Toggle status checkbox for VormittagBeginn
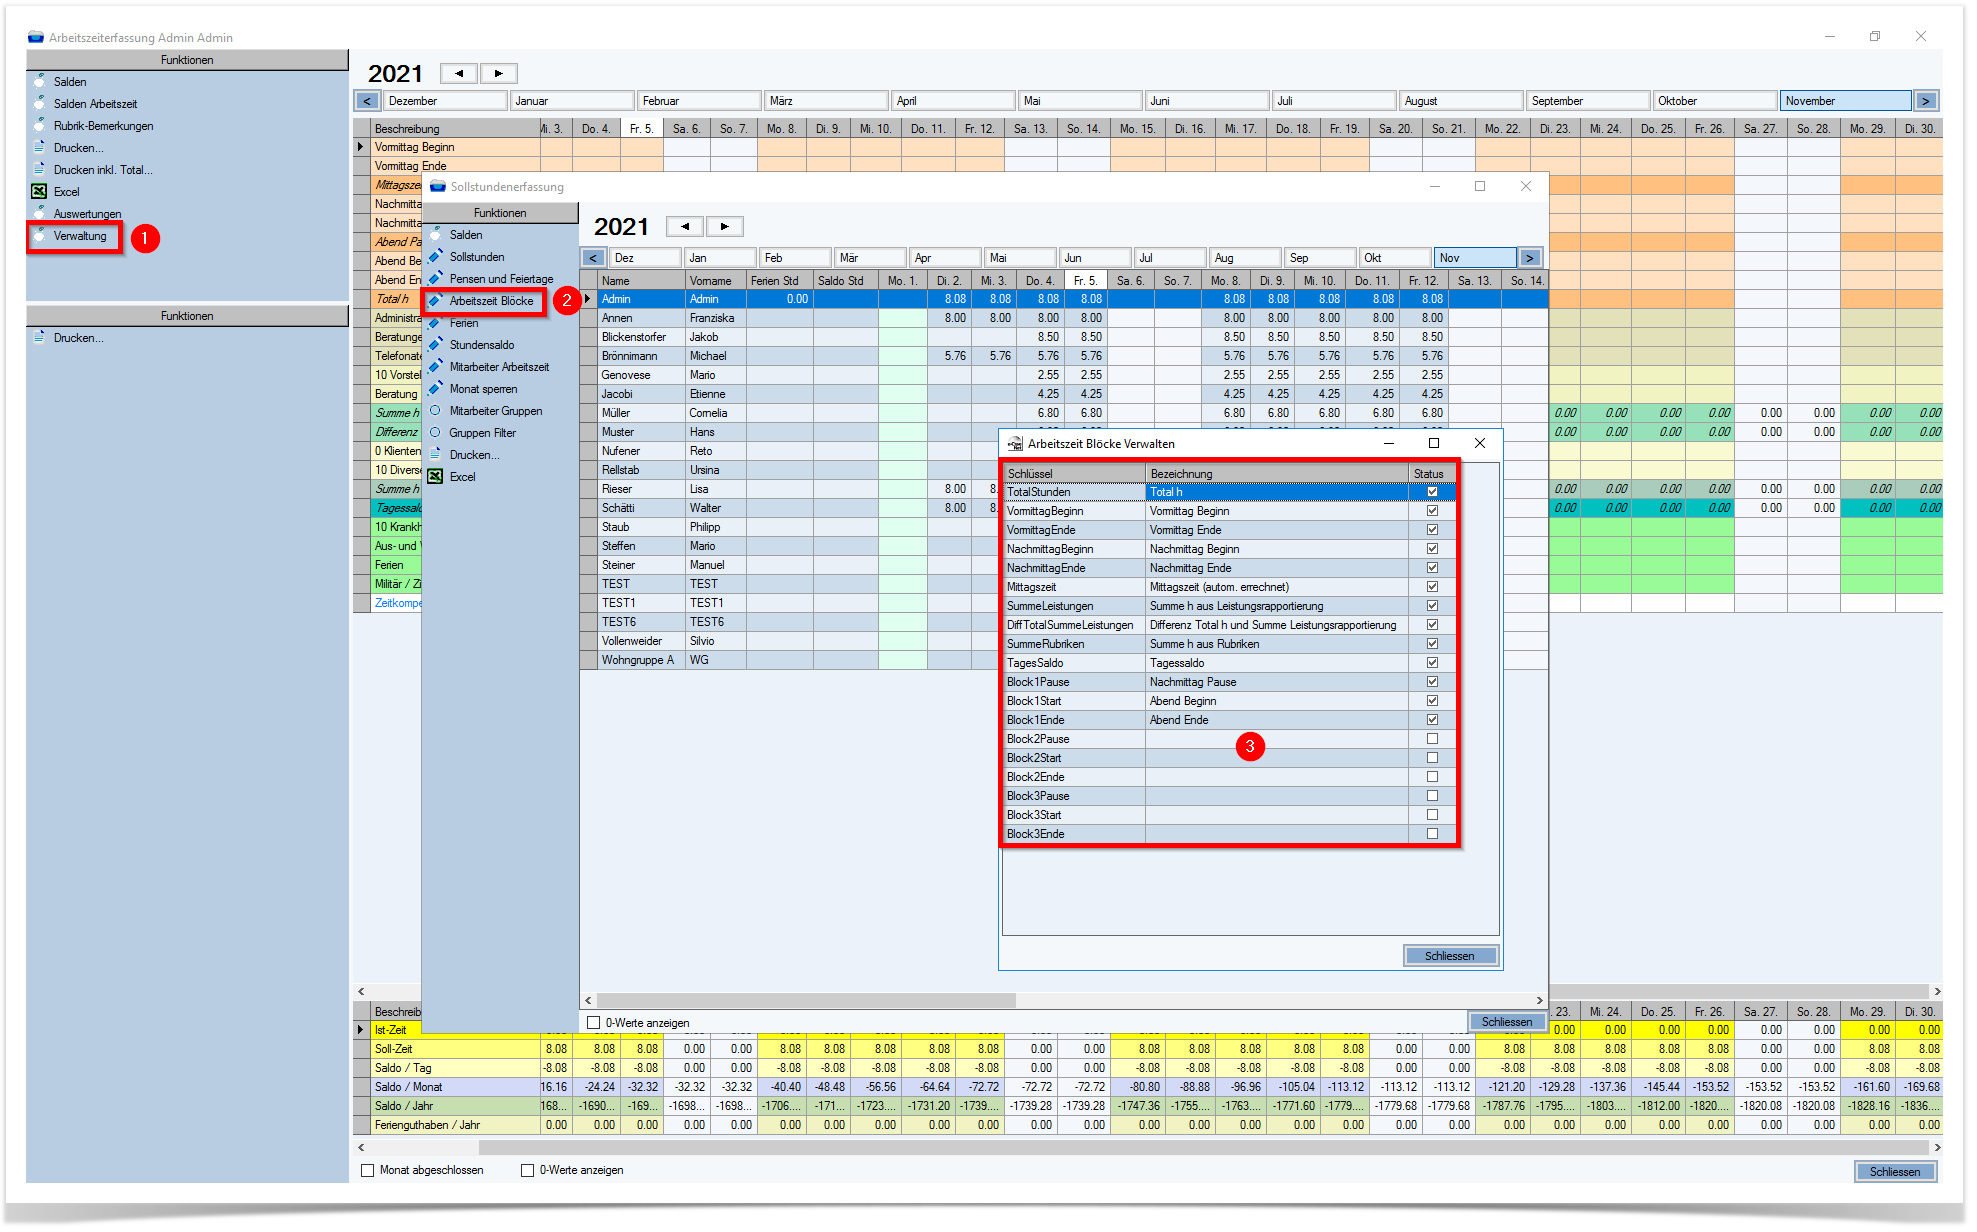The width and height of the screenshot is (1977, 1232). (x=1432, y=511)
